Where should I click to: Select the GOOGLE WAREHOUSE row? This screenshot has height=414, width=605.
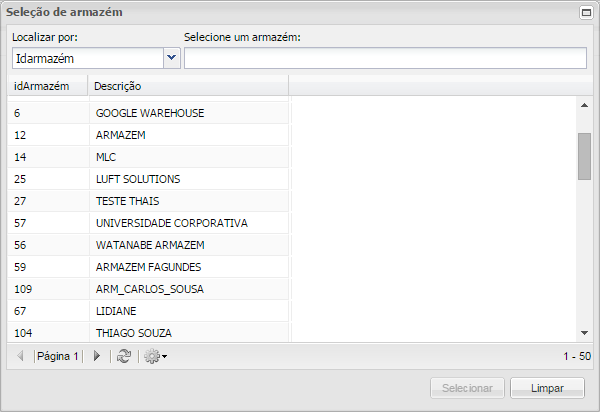(150, 113)
